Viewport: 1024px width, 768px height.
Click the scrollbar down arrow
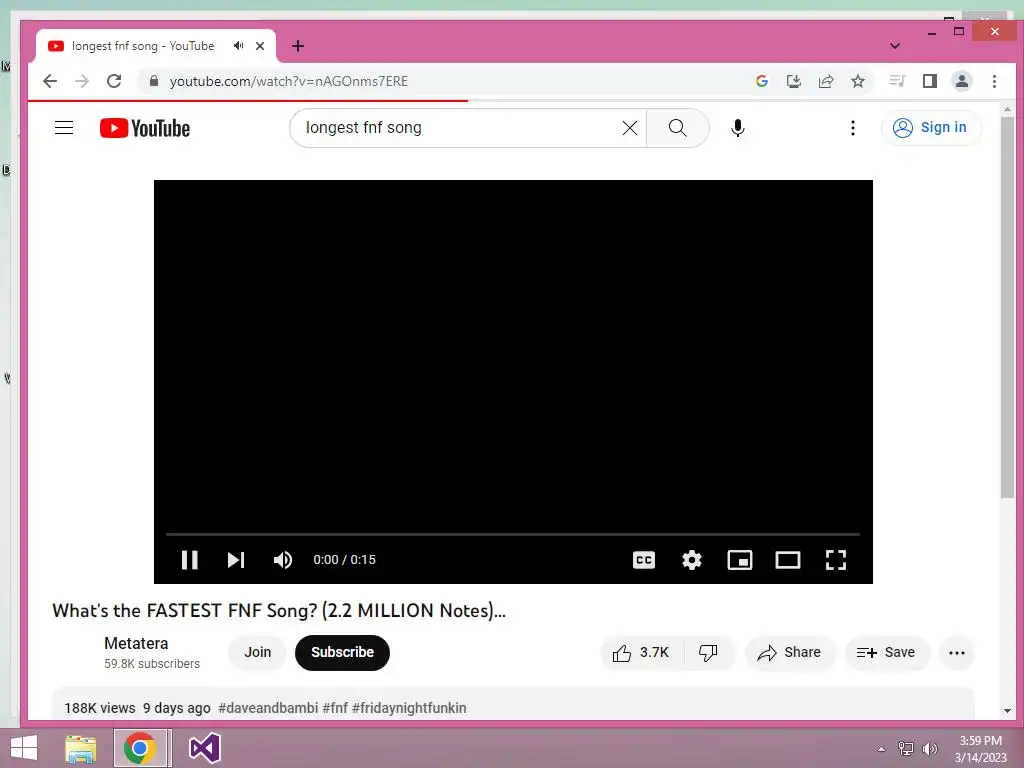pyautogui.click(x=1007, y=711)
